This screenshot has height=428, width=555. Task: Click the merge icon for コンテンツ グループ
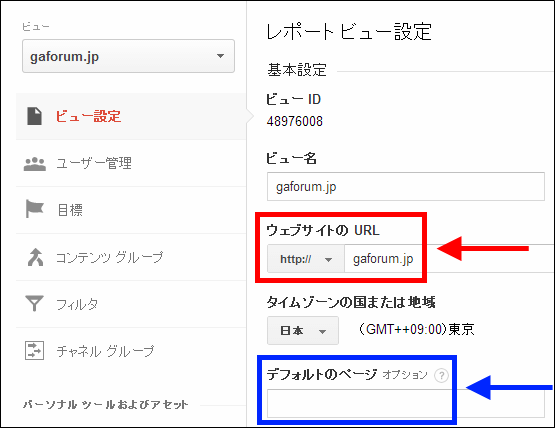pyautogui.click(x=35, y=257)
